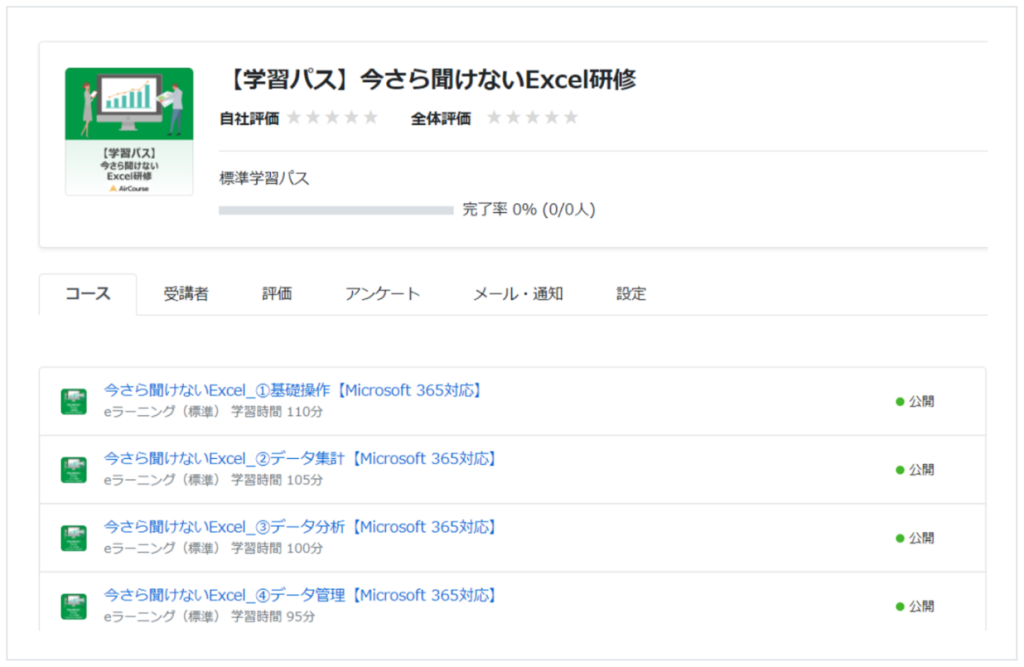Open the メール・通知 tab

click(x=518, y=294)
